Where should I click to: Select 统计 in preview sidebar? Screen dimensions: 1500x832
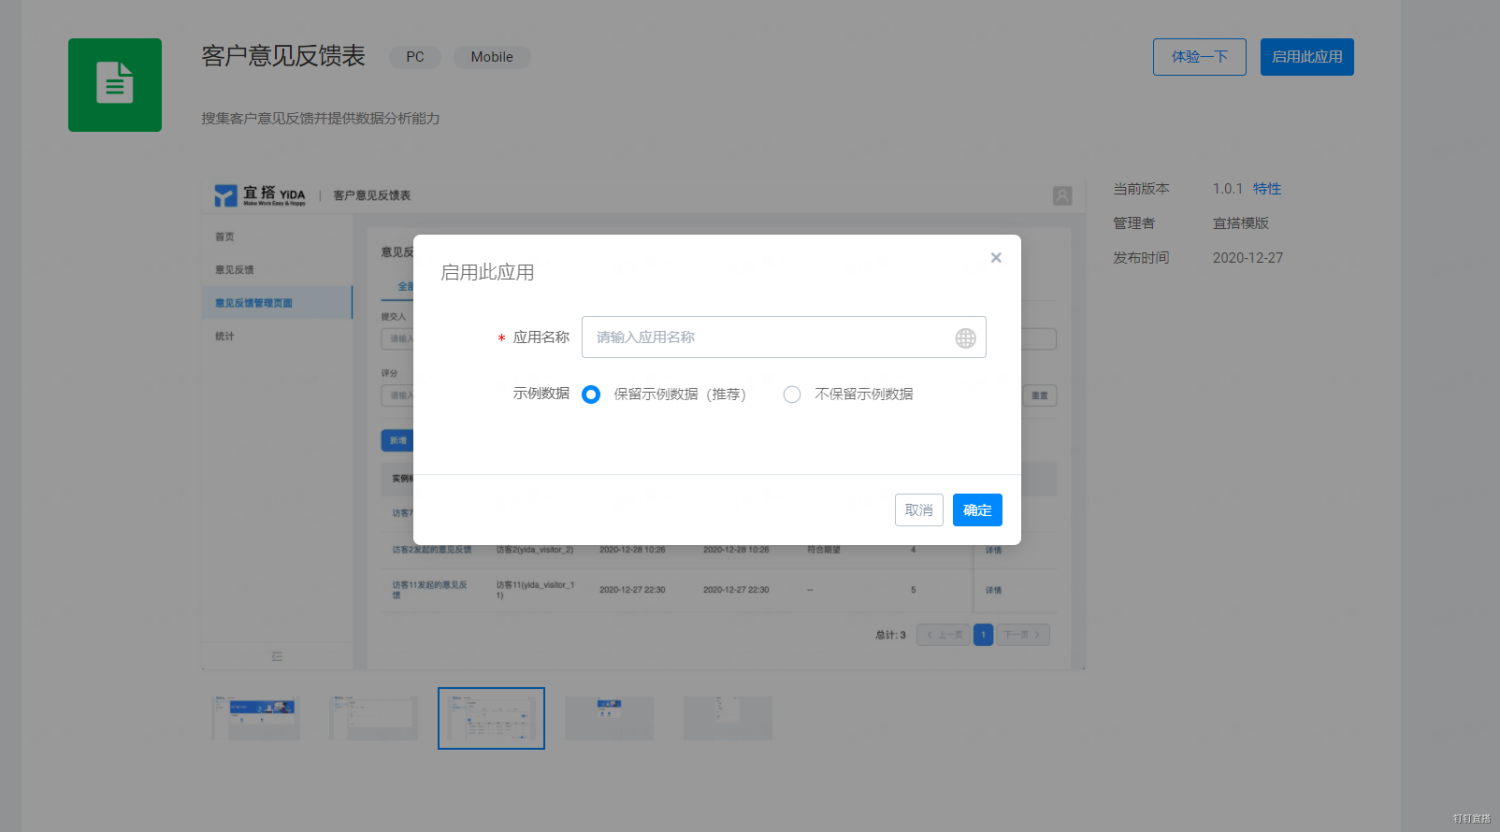[x=225, y=336]
